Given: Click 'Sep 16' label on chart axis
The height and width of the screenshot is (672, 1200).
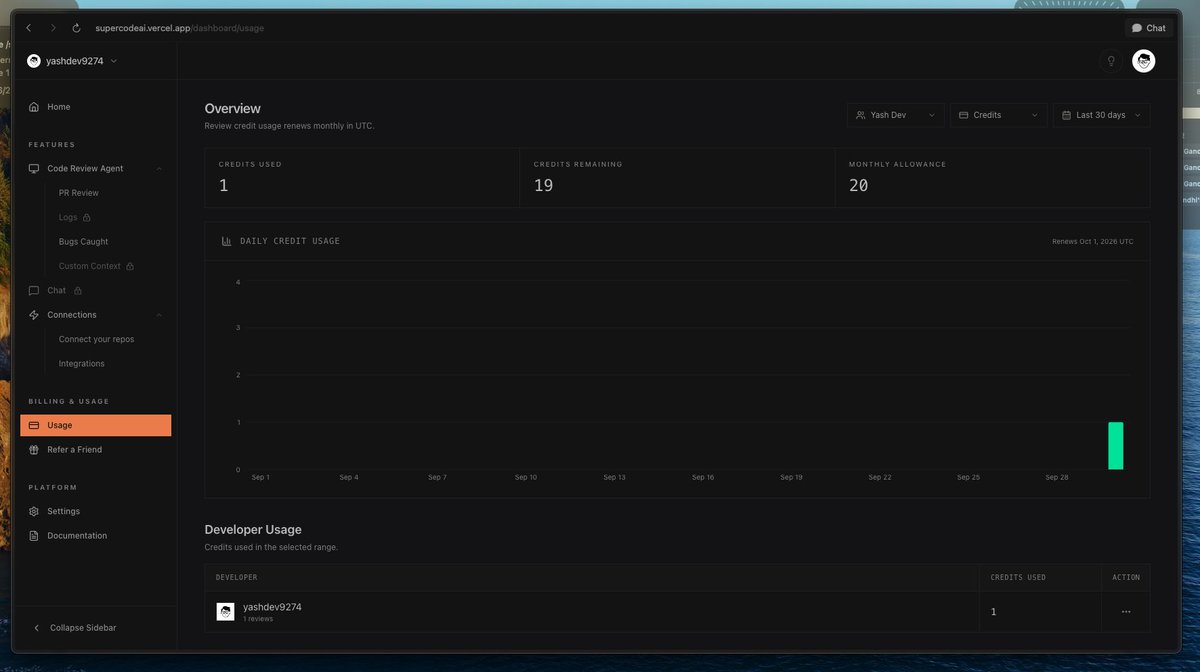Looking at the screenshot, I should pos(703,477).
